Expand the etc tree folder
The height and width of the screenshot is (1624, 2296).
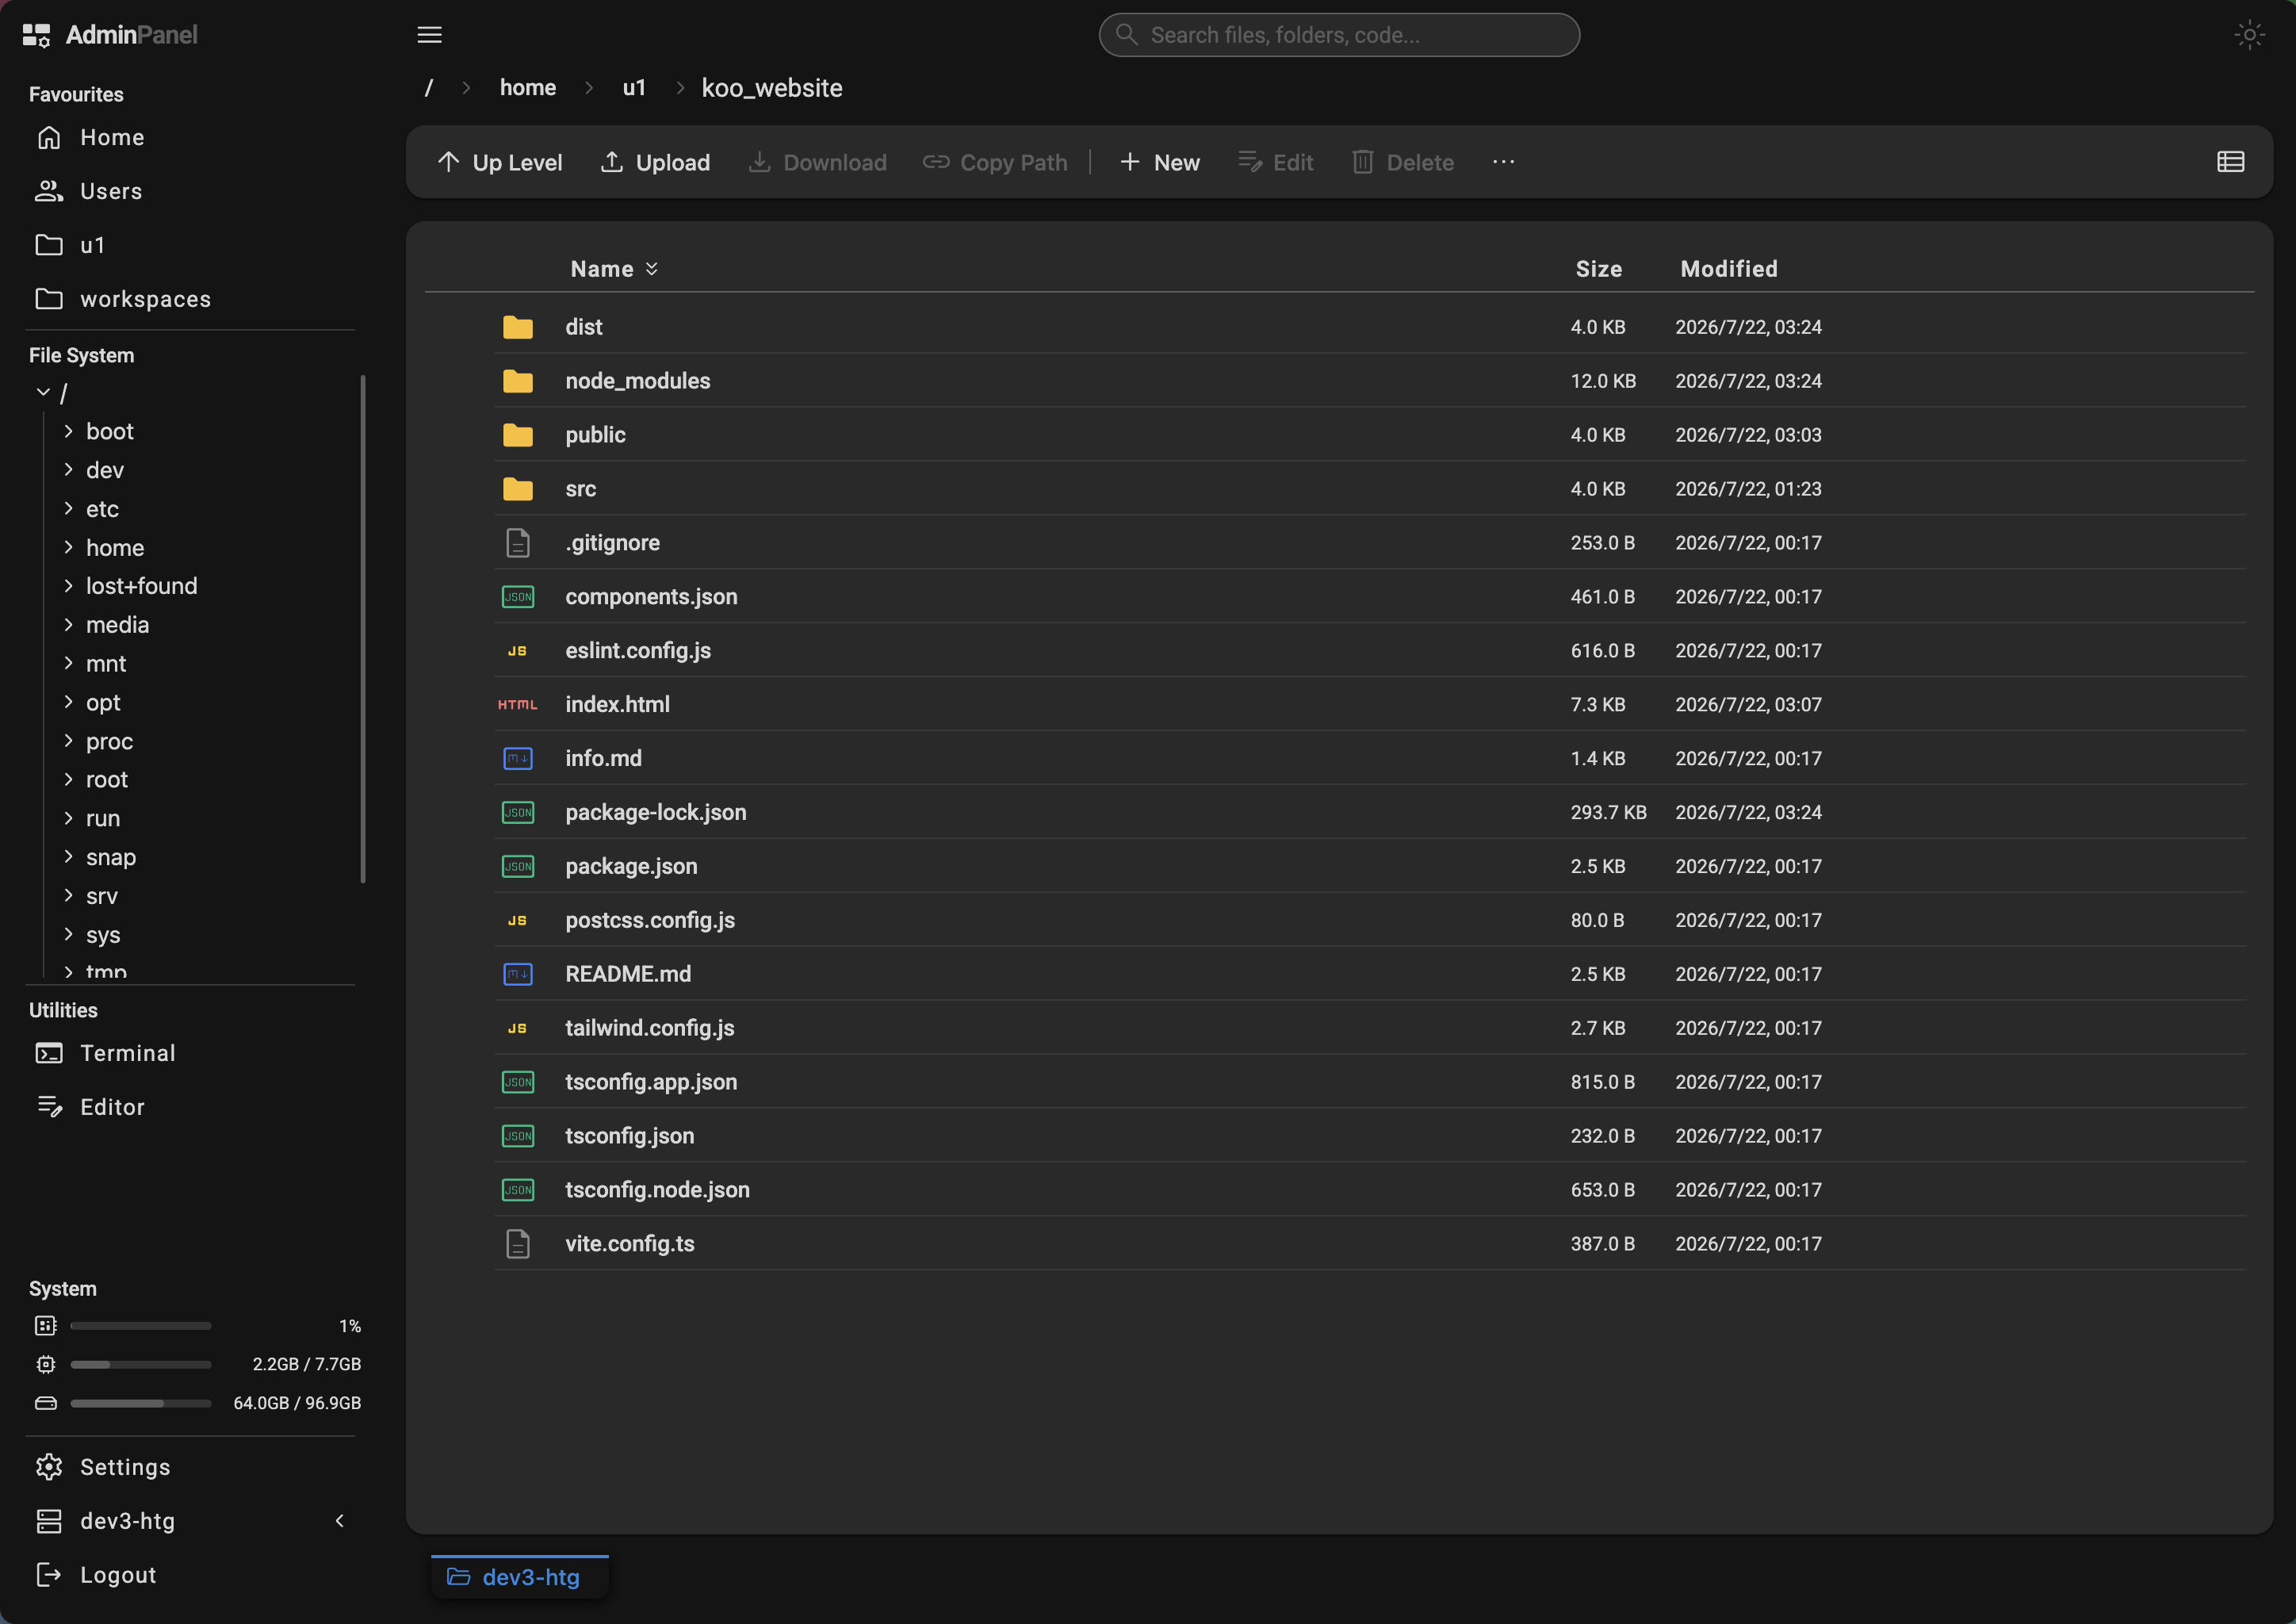point(68,509)
